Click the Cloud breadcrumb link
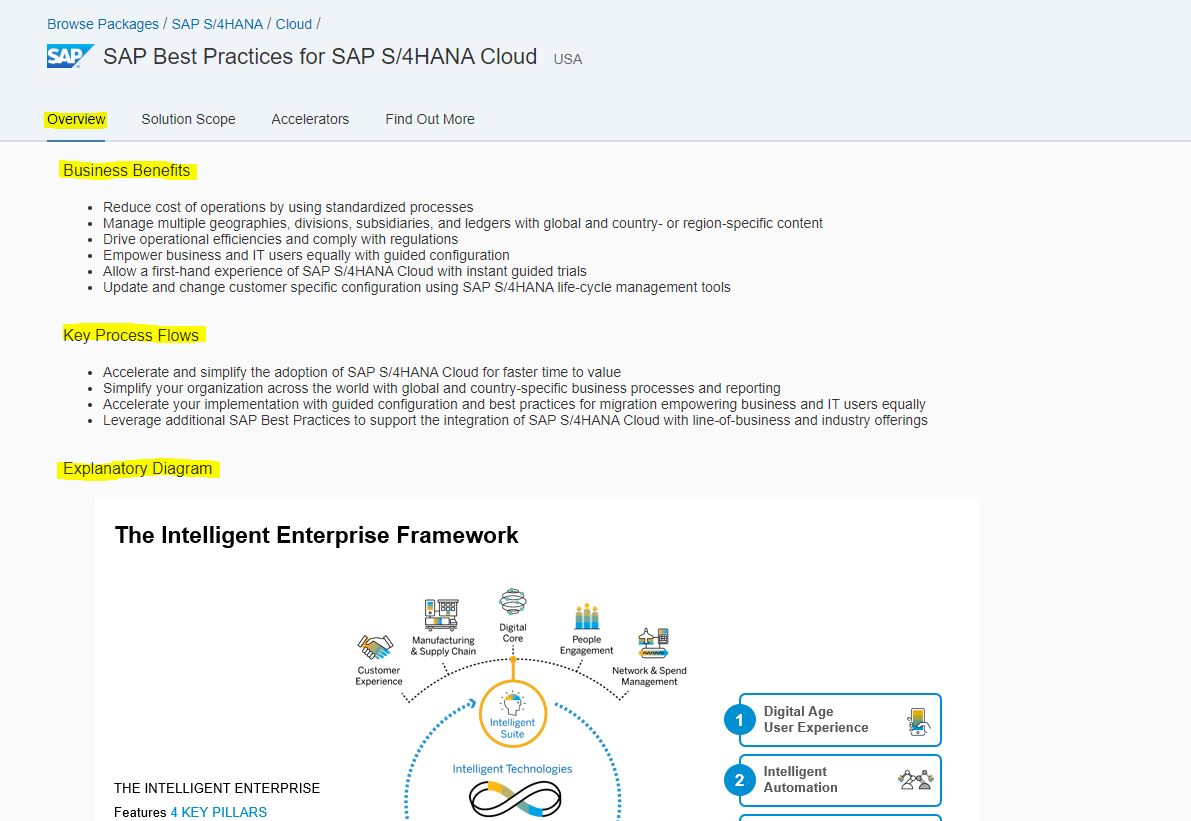 [294, 24]
